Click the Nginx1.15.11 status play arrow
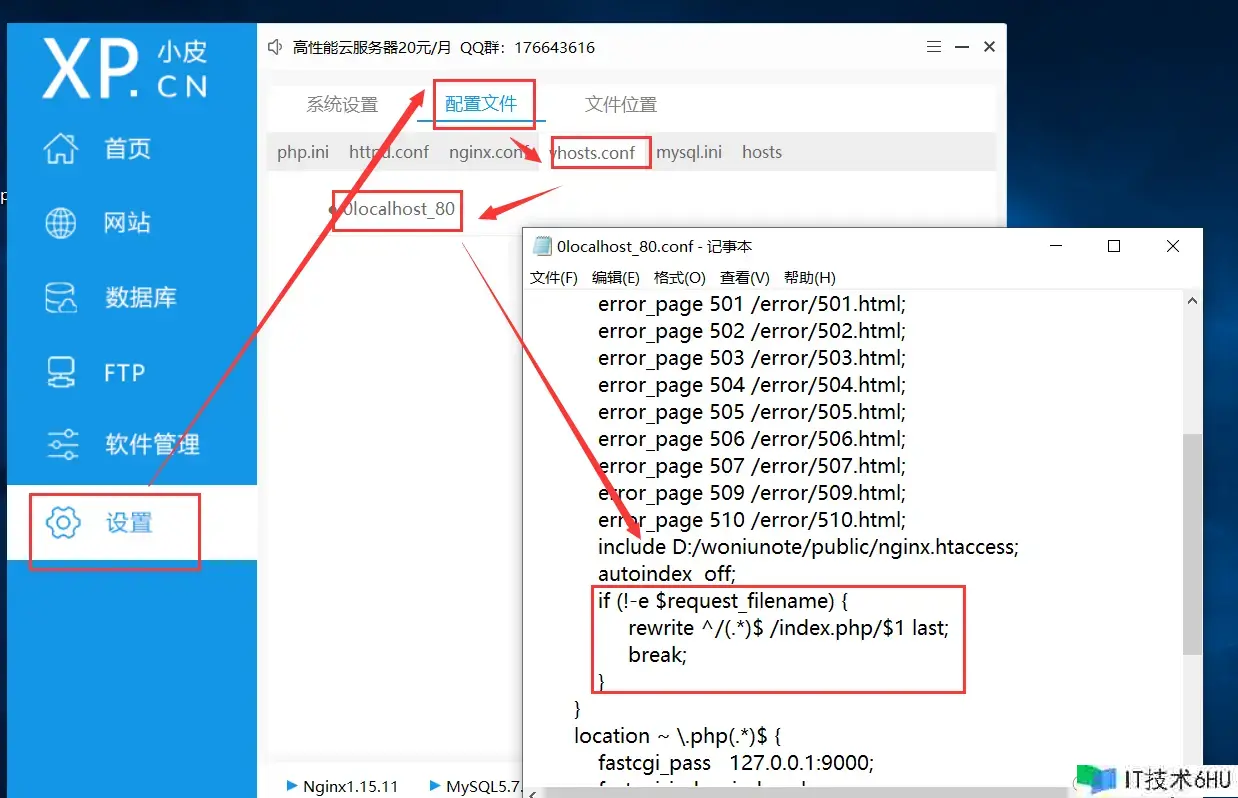This screenshot has height=798, width=1238. click(292, 786)
